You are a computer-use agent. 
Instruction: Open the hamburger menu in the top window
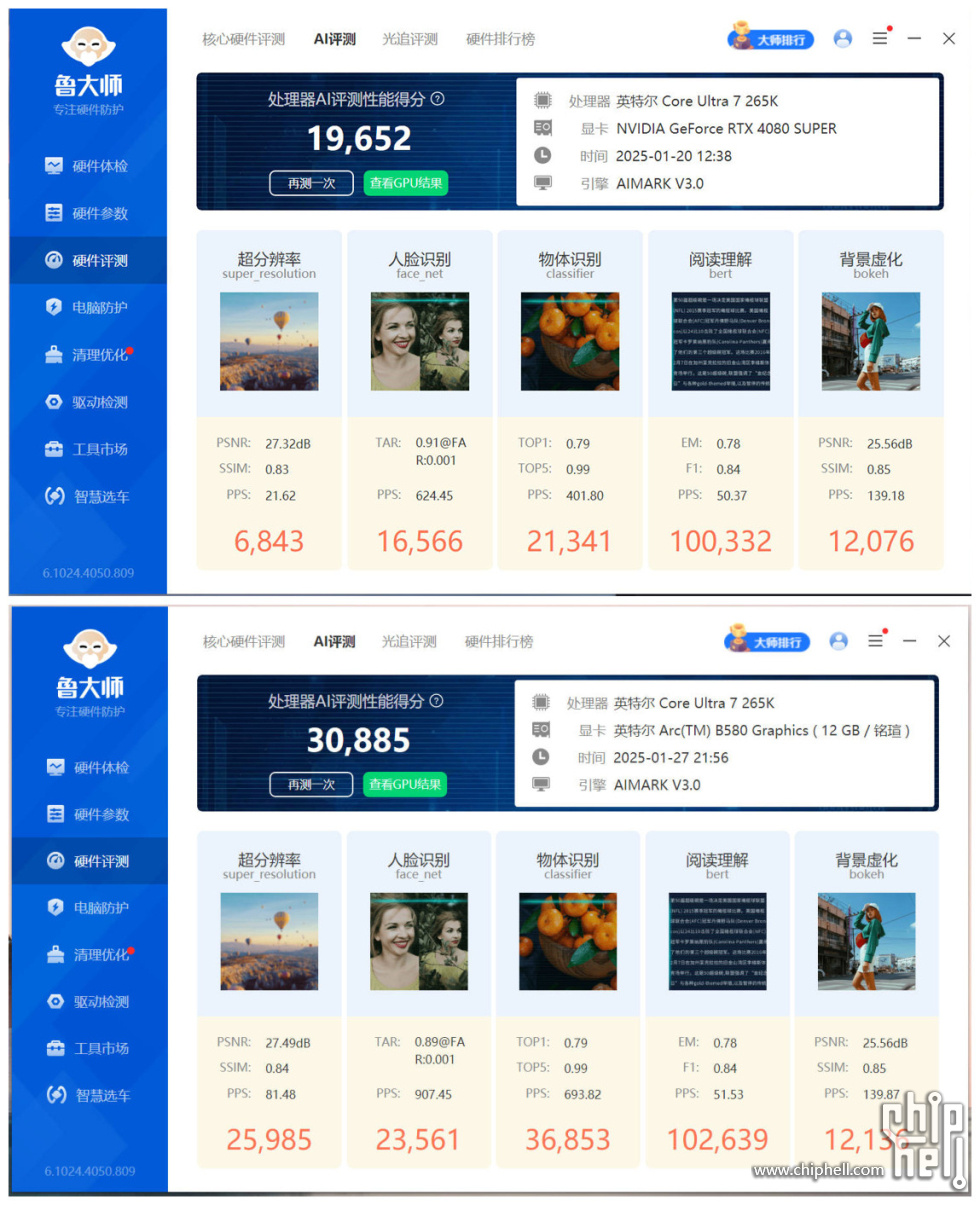880,38
